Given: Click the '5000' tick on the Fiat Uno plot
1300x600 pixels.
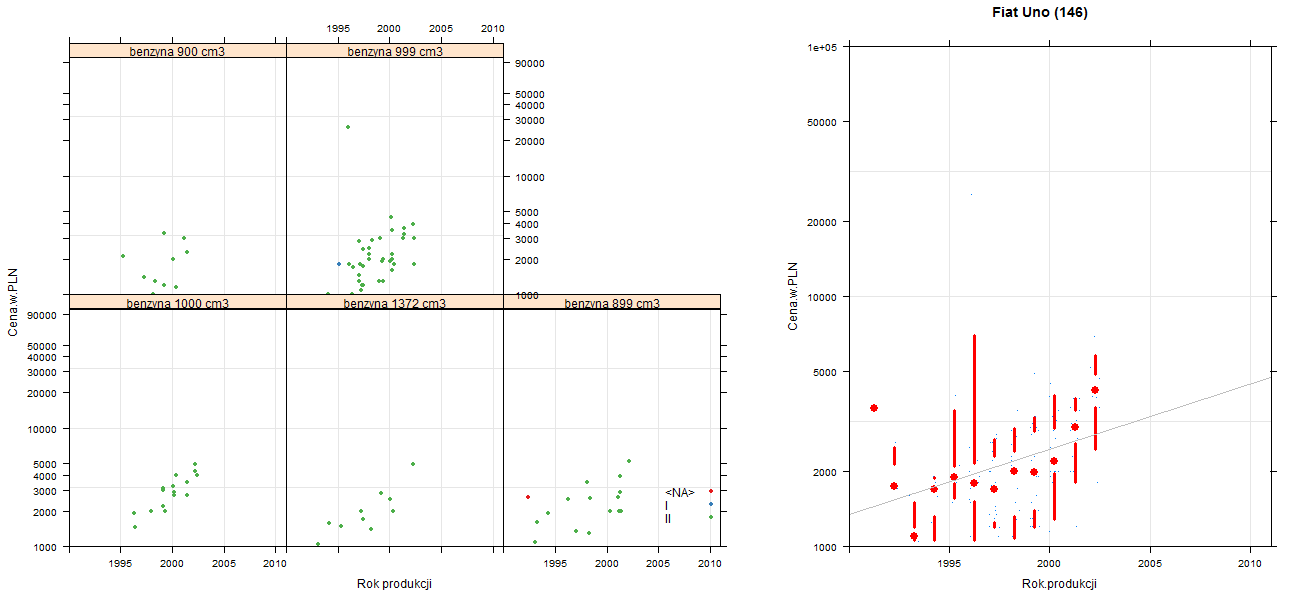Looking at the screenshot, I should click(x=825, y=372).
